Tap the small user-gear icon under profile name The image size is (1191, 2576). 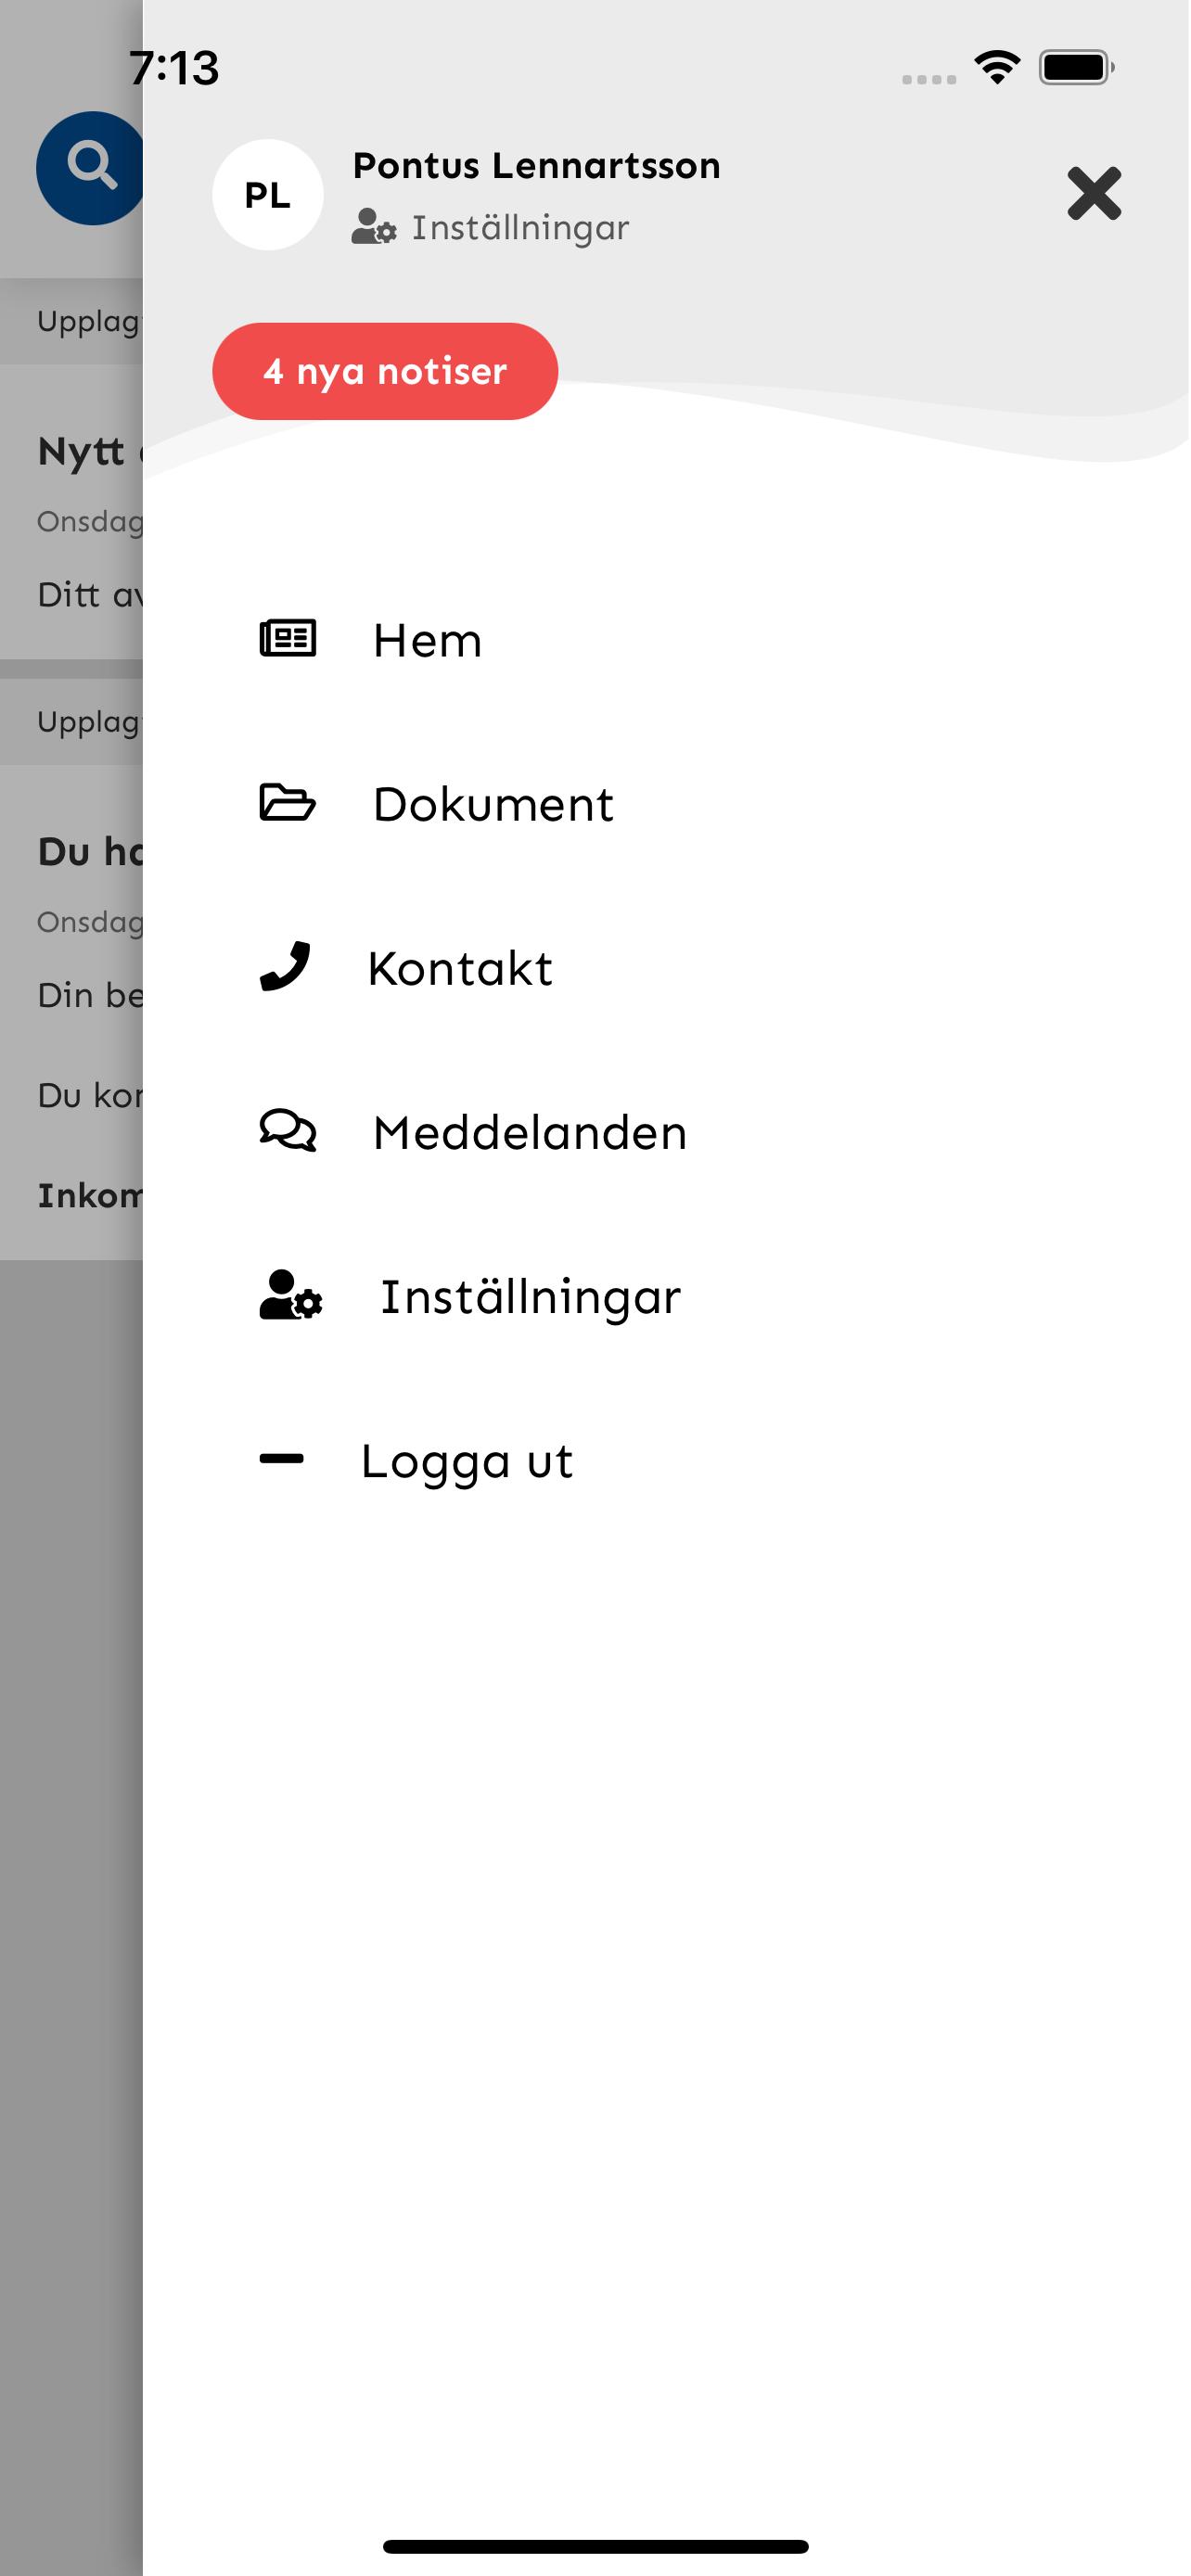click(374, 227)
